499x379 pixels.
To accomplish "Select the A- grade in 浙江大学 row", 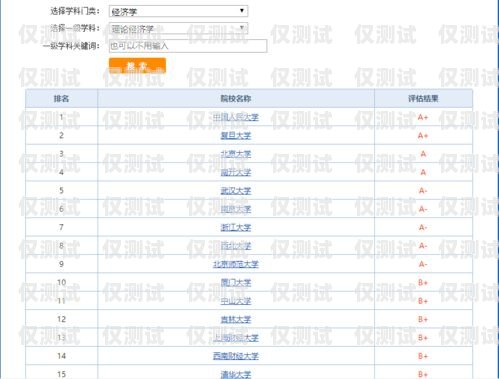I will click(x=423, y=227).
